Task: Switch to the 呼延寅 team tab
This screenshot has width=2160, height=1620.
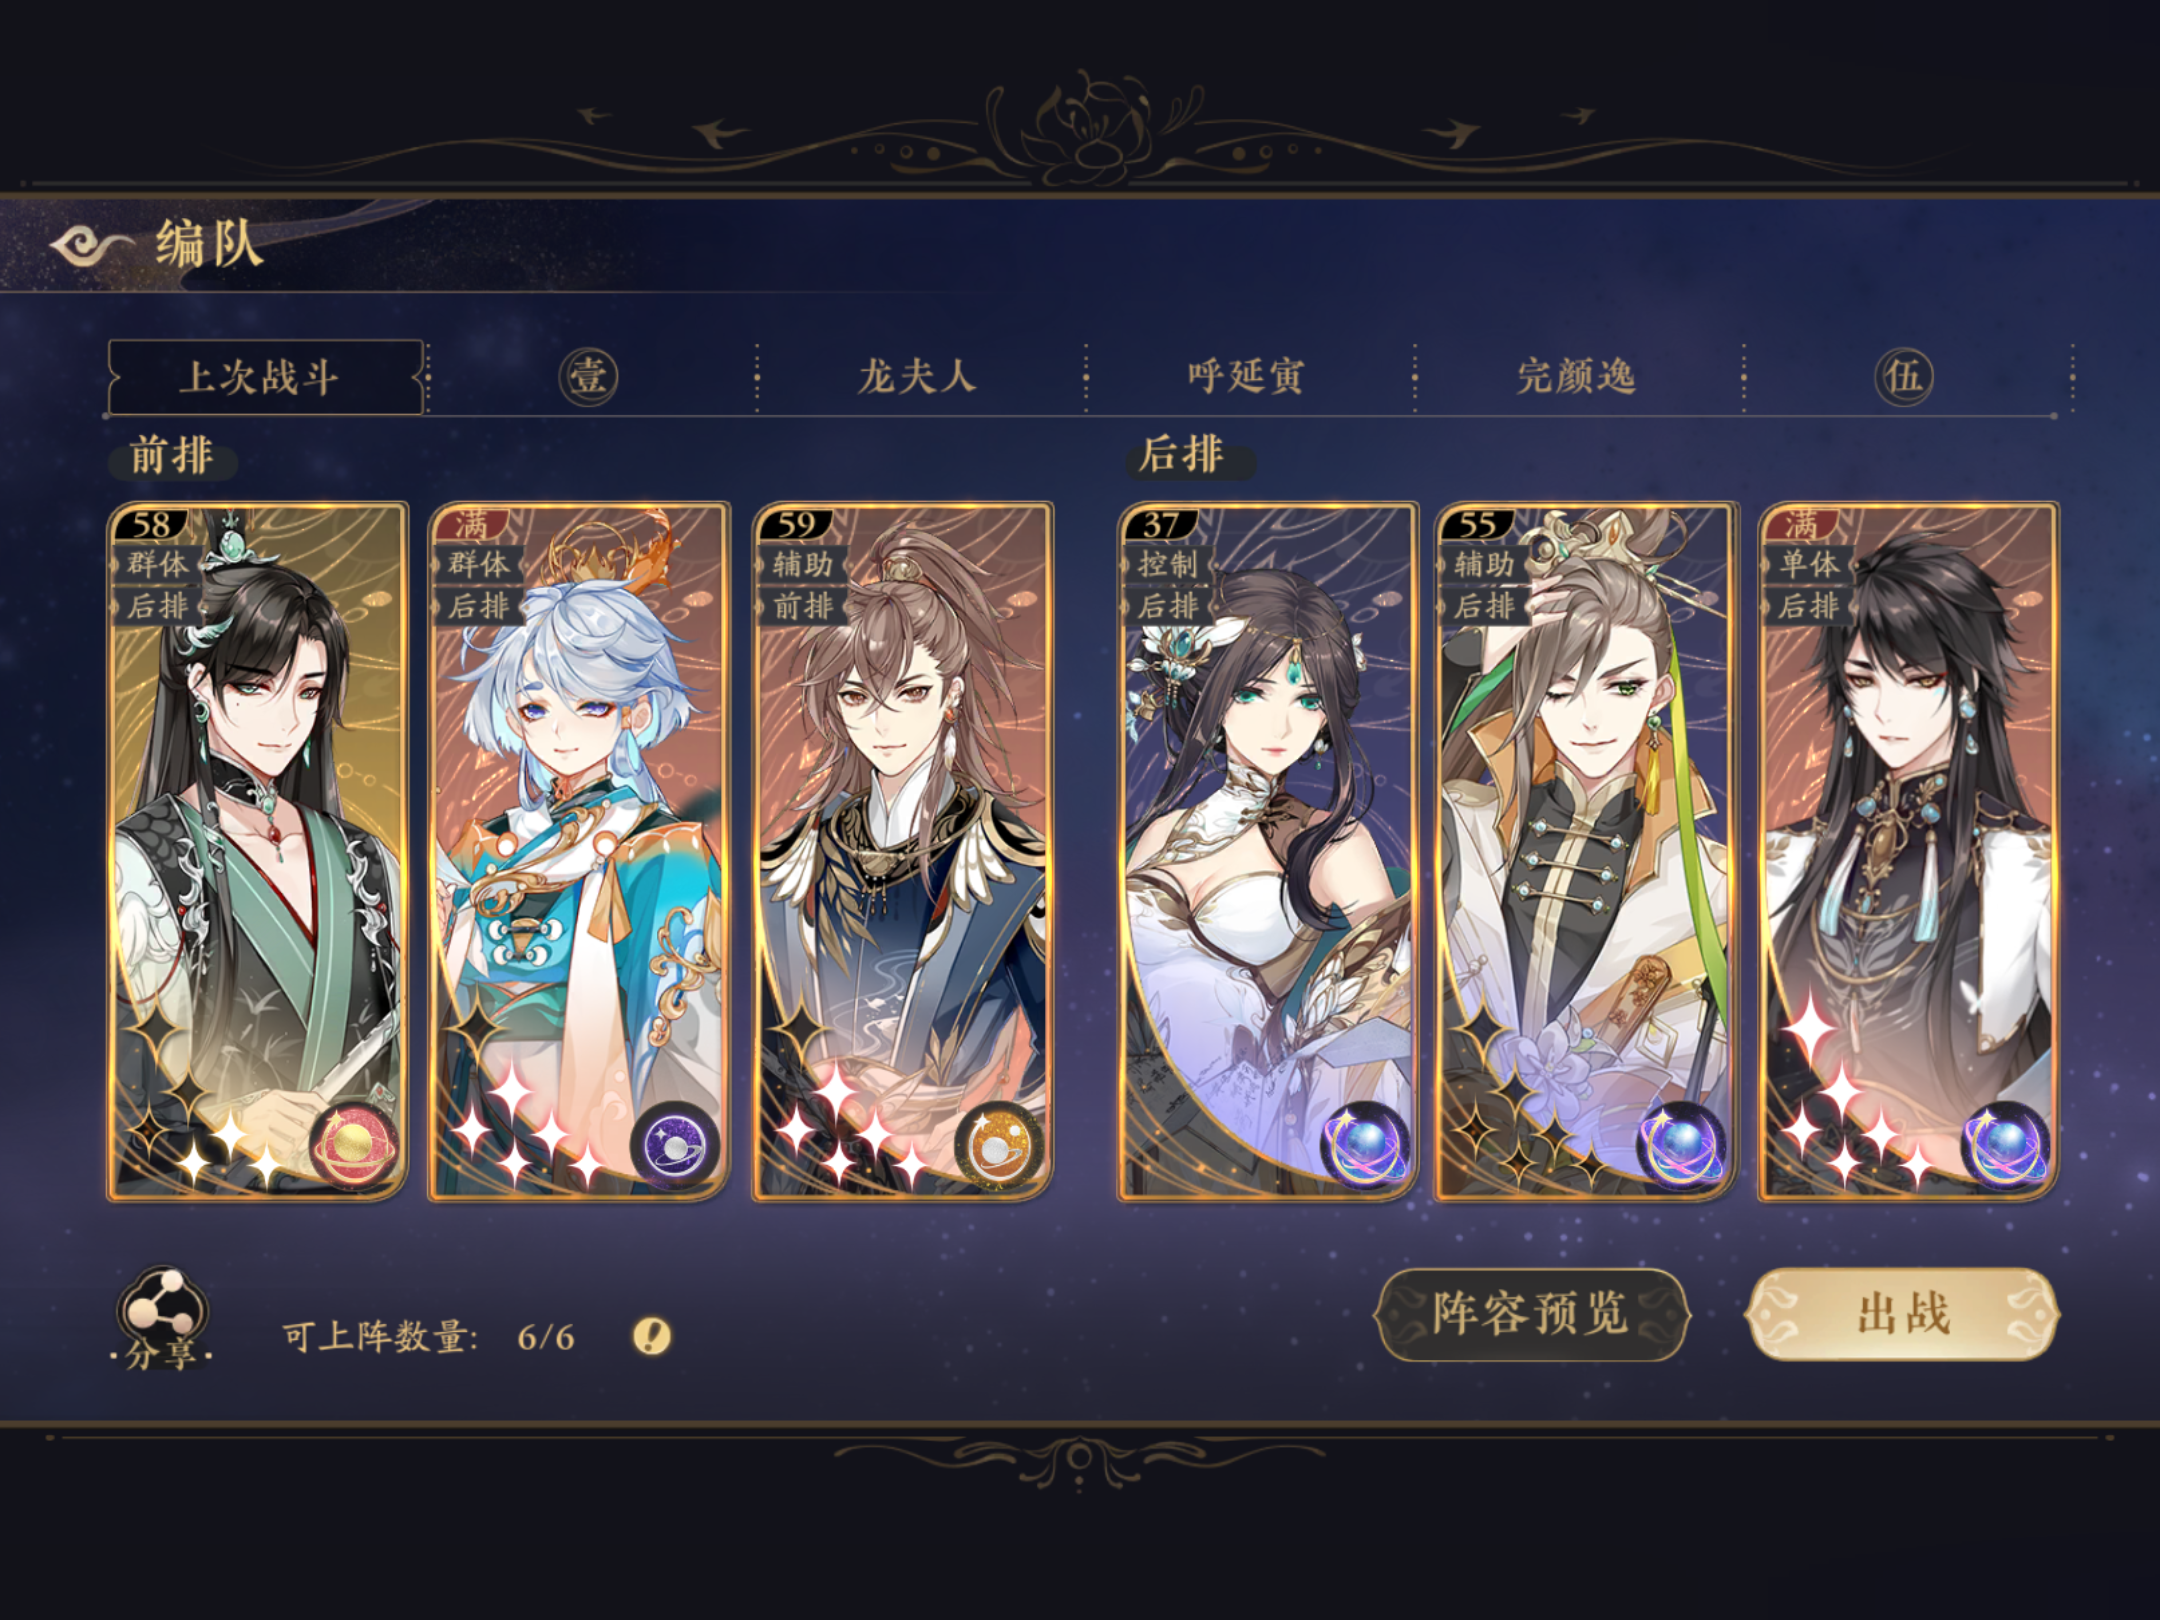Action: pos(1247,377)
